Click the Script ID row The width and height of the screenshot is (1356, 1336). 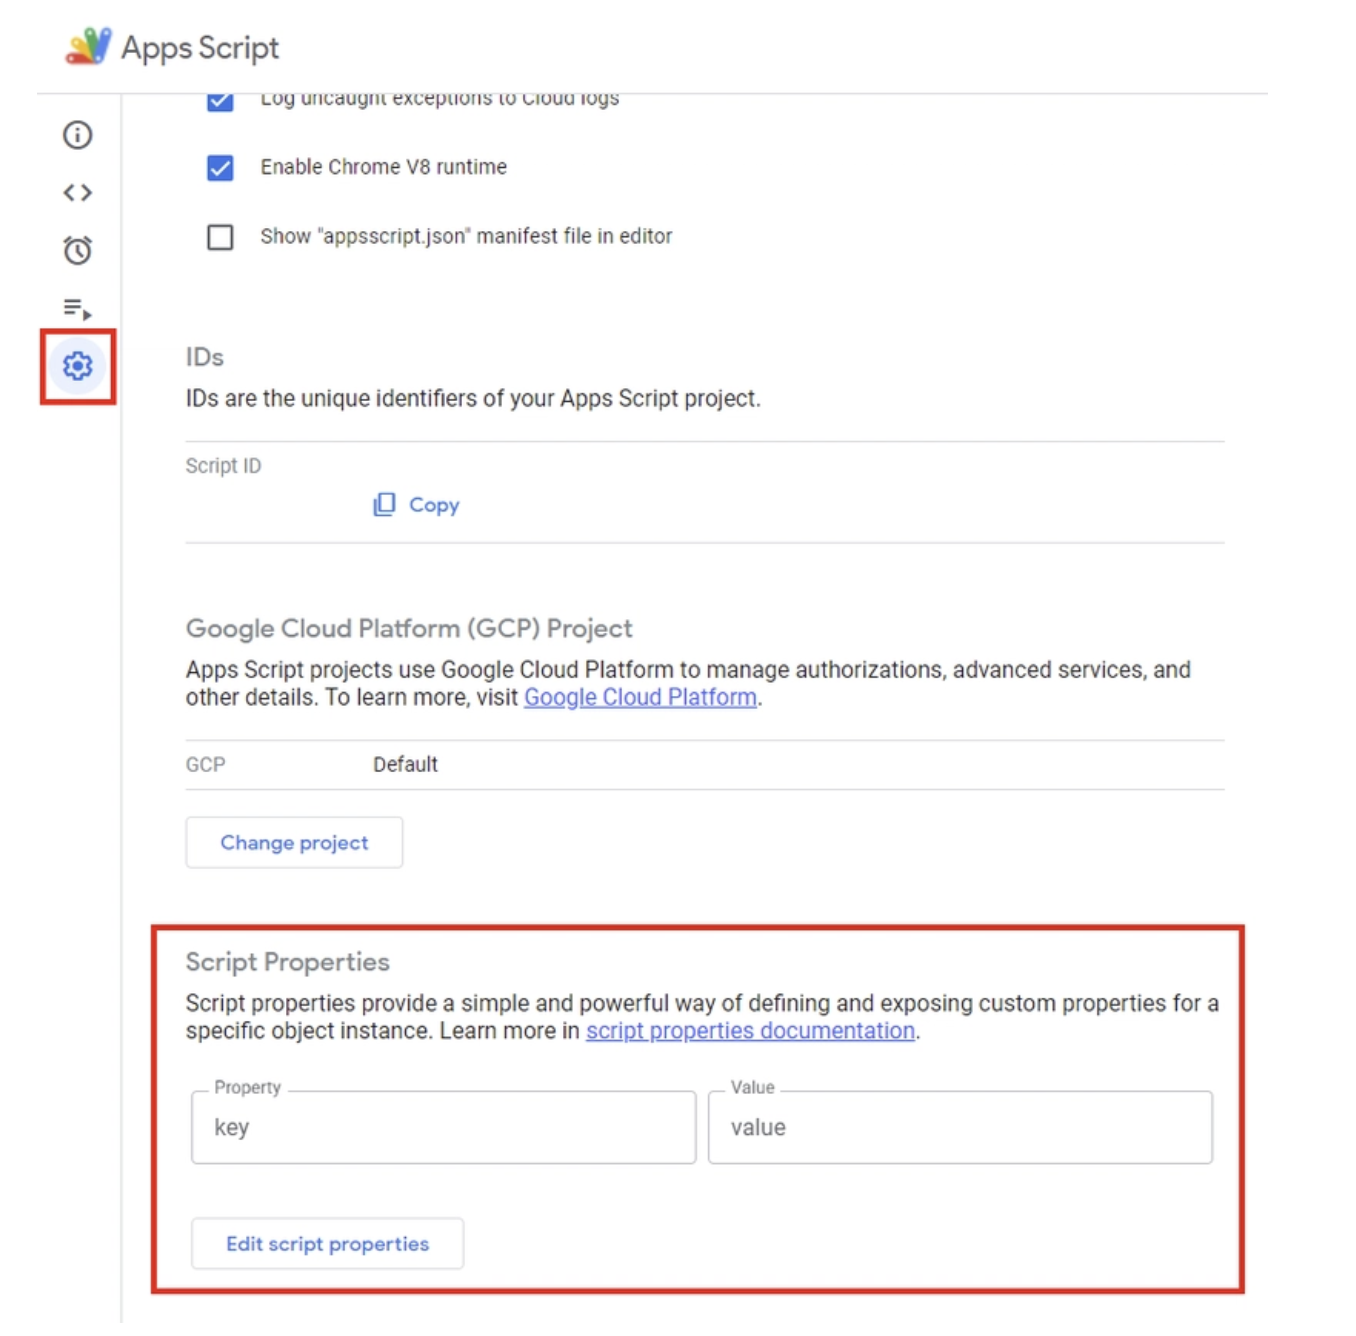(x=222, y=465)
